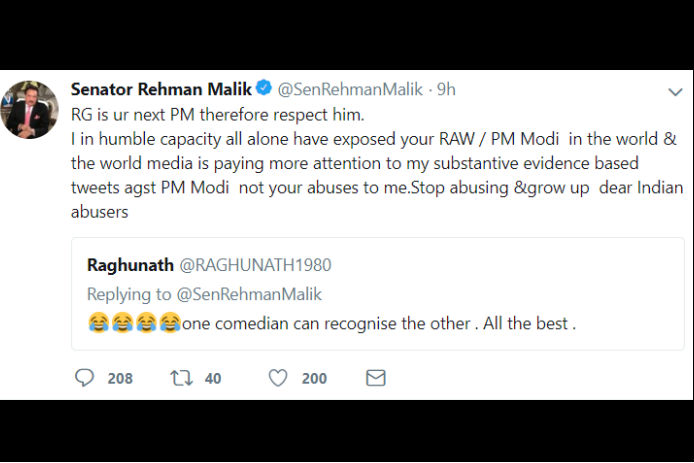Screen dimensions: 694x463
Task: Click the 208 replies count
Action: [120, 378]
